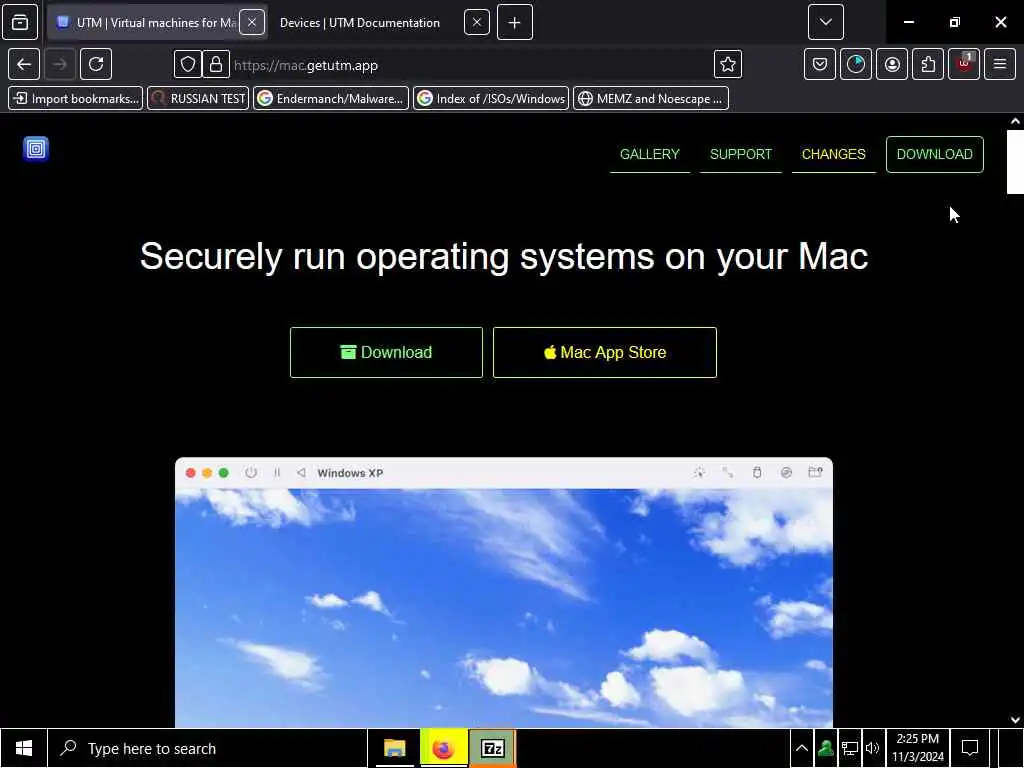
Task: Click the uBlock Origin extension icon
Action: [x=964, y=64]
